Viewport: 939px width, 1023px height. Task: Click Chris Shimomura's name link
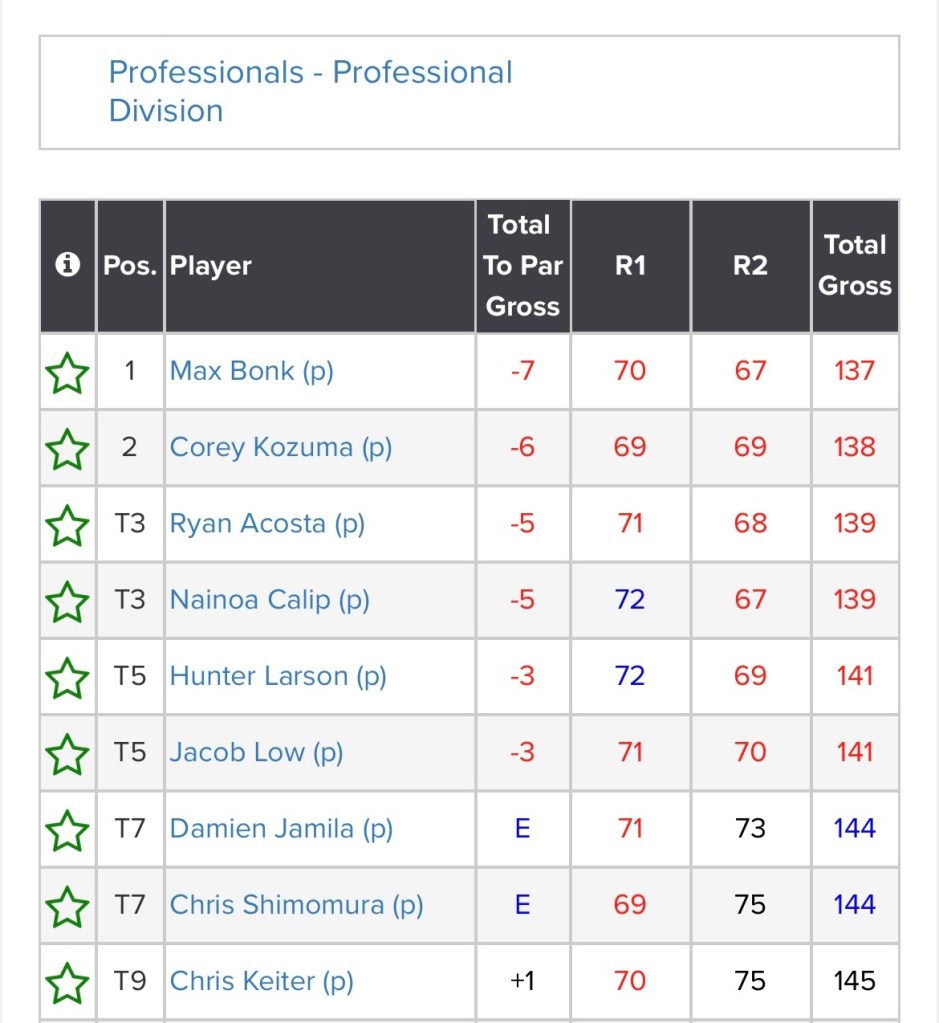click(296, 905)
